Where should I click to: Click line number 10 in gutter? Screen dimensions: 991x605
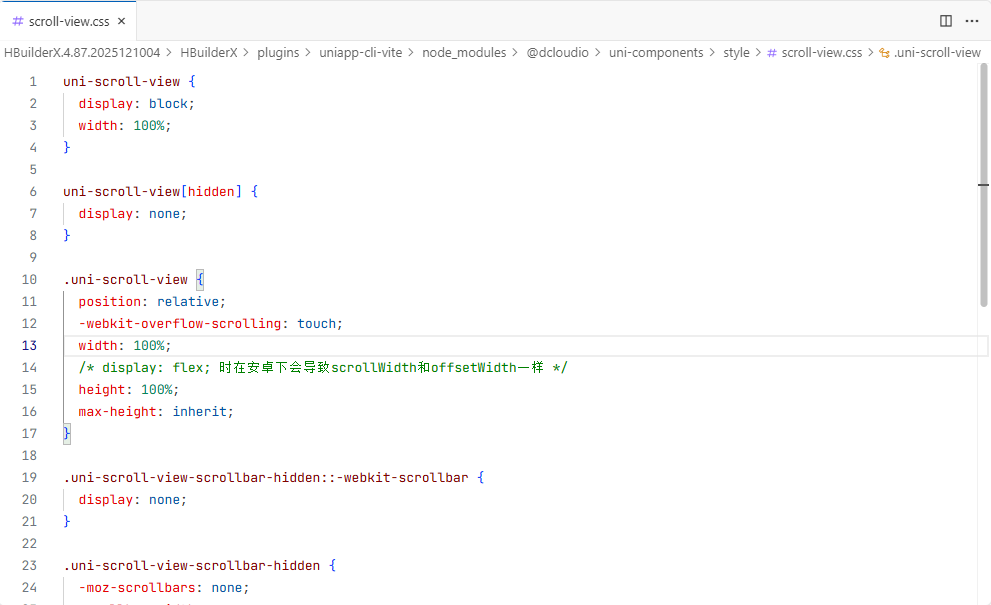tap(29, 279)
